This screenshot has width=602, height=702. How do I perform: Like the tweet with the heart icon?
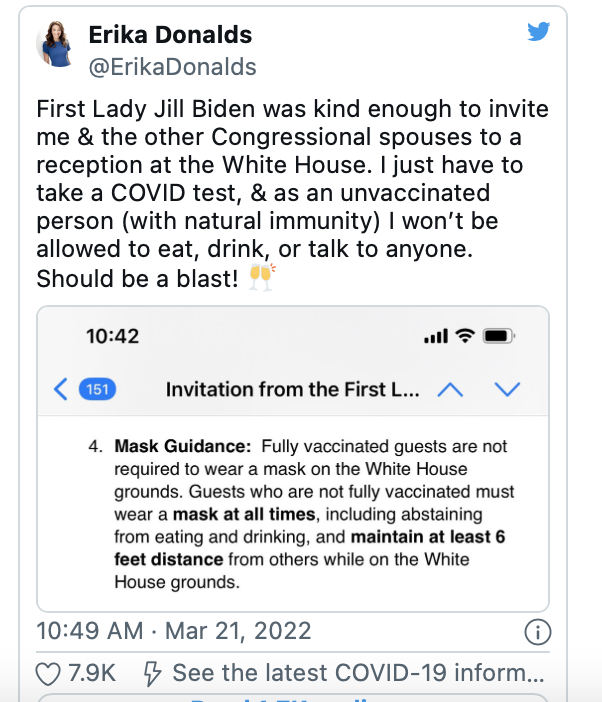(x=47, y=672)
